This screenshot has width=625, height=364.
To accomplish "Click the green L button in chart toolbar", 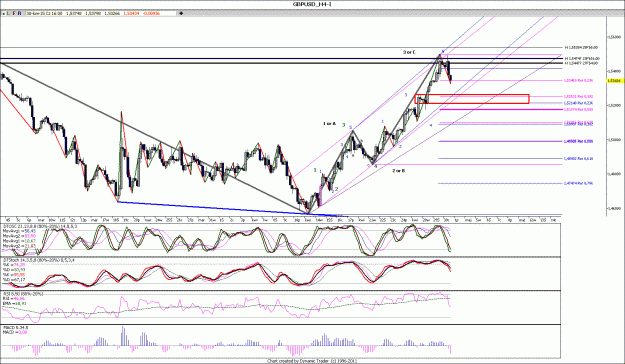I will pos(8,14).
